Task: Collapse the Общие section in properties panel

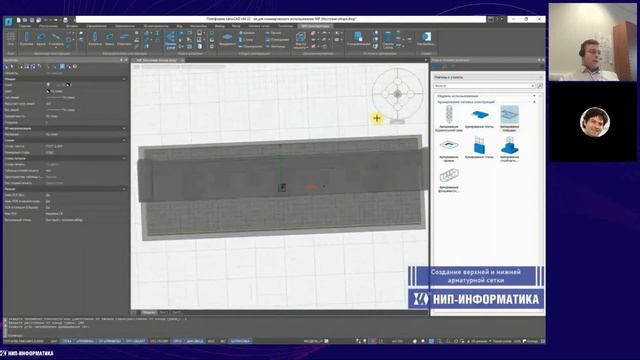Action: tap(124, 79)
